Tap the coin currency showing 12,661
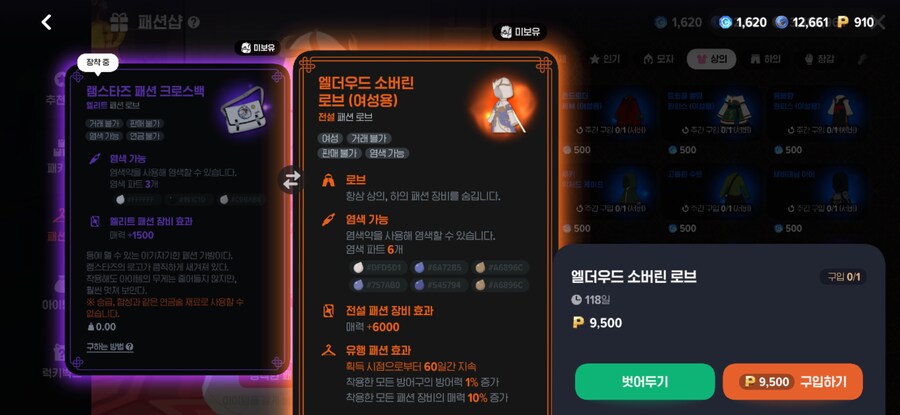 pyautogui.click(x=801, y=22)
